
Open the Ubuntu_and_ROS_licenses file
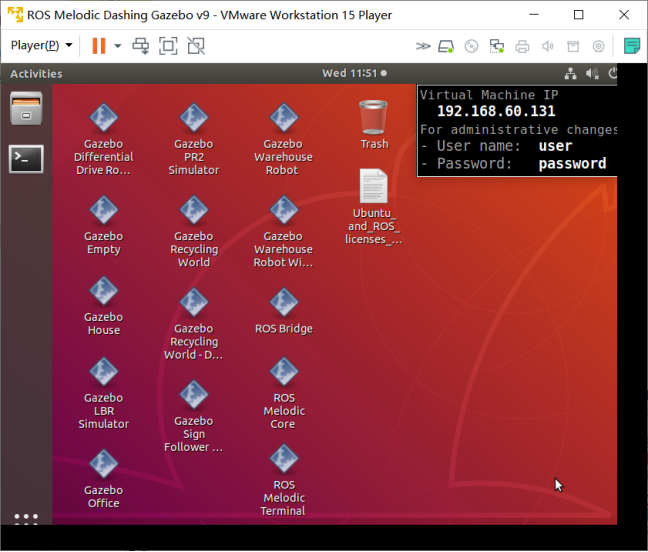pyautogui.click(x=374, y=207)
